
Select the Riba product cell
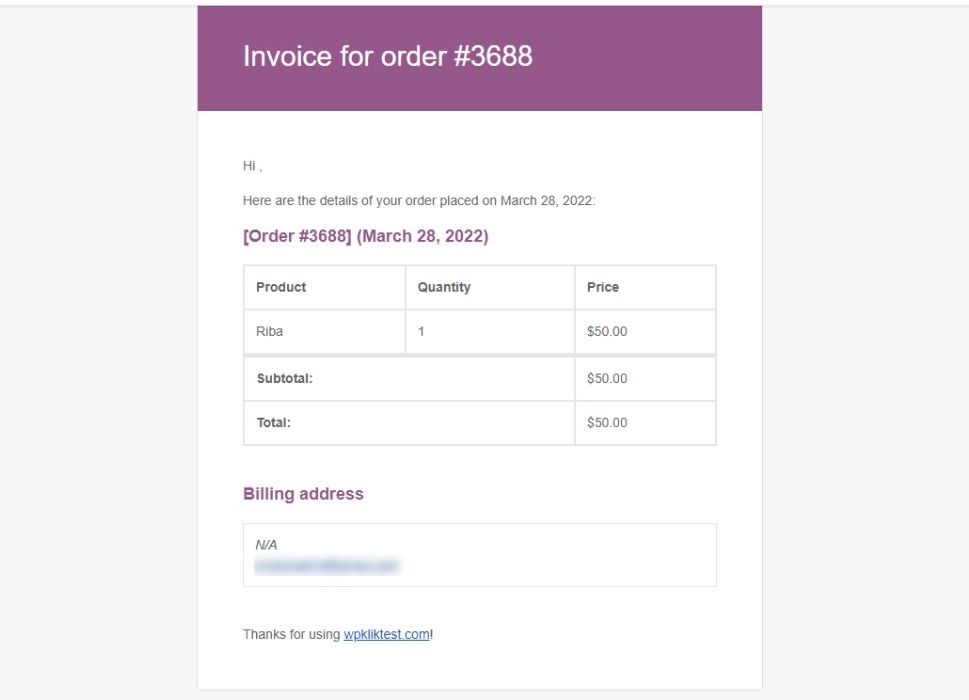click(x=324, y=332)
